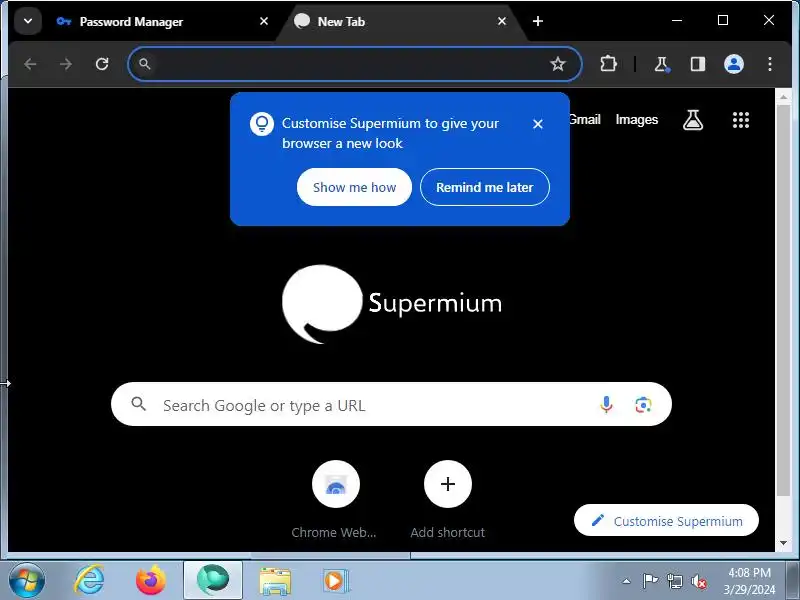This screenshot has width=800, height=600.
Task: Open the Windows Start menu
Action: 27,581
